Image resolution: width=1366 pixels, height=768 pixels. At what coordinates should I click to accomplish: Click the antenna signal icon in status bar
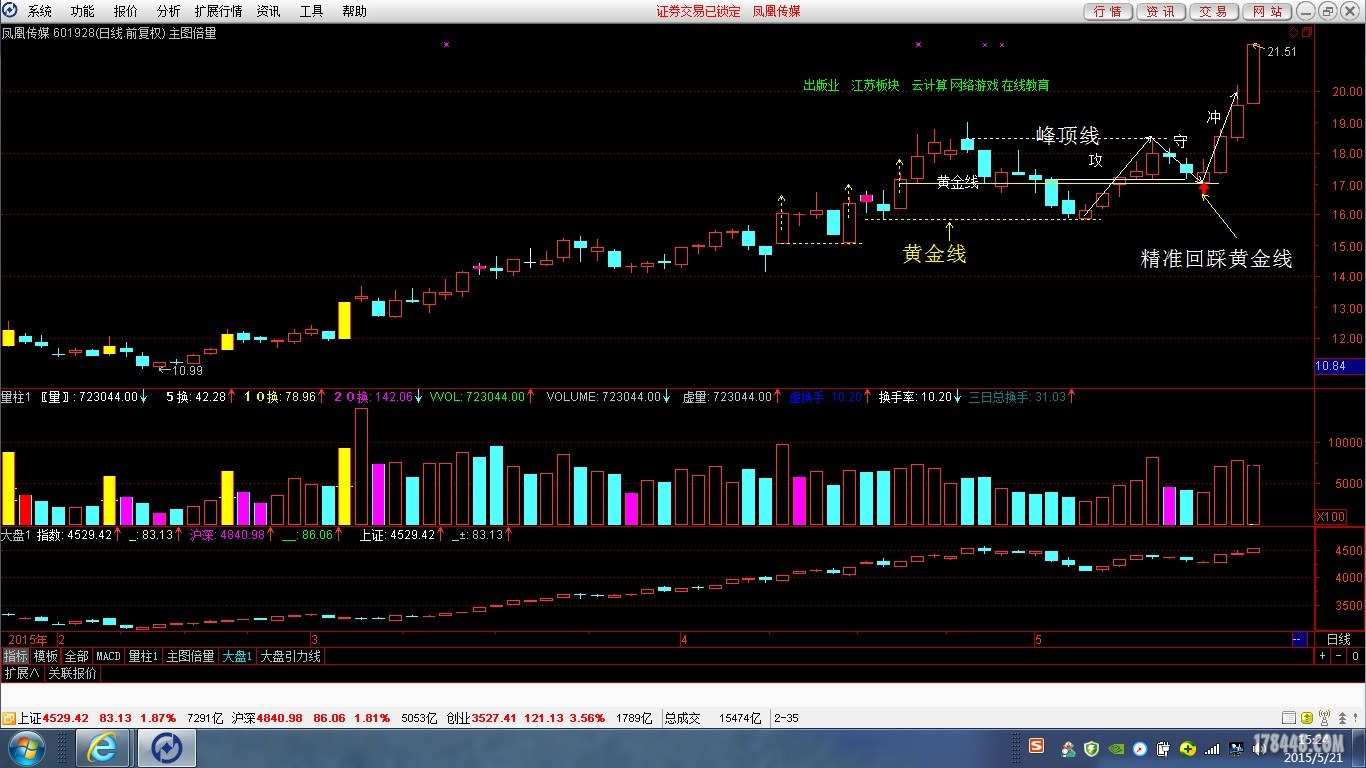1324,718
